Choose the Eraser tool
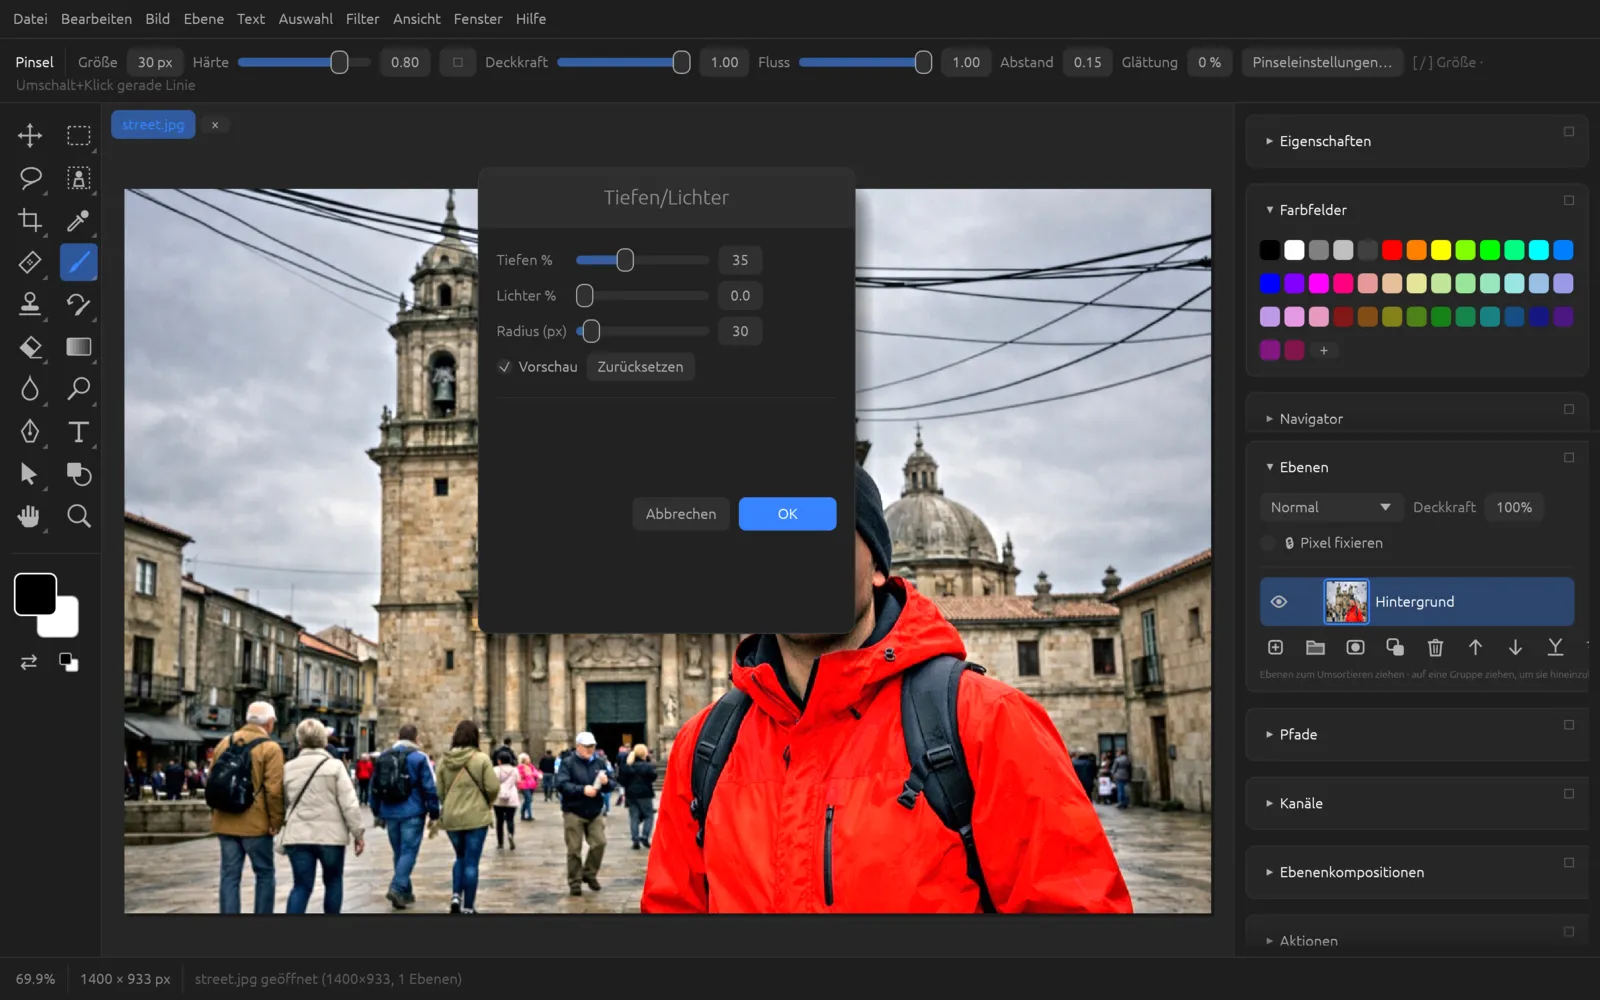The height and width of the screenshot is (1000, 1600). pos(30,347)
